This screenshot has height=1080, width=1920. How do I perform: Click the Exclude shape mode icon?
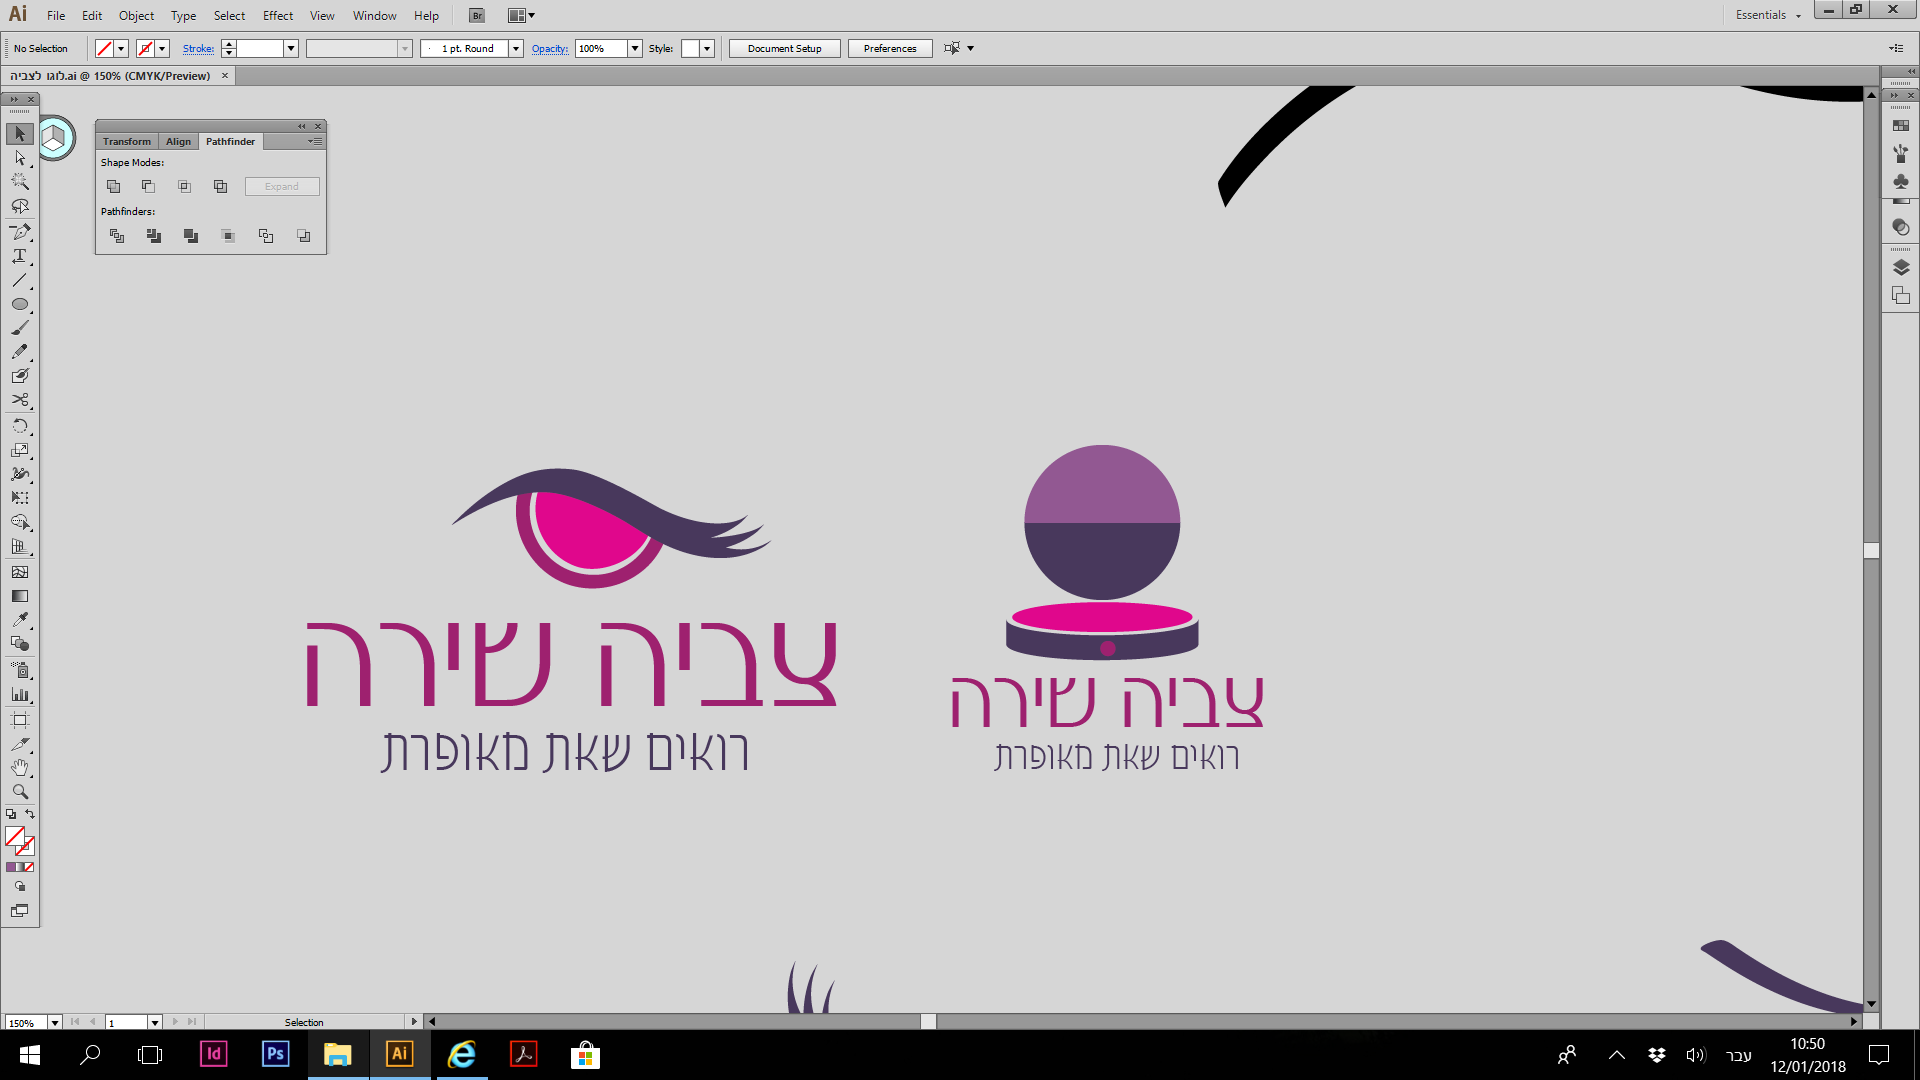221,187
